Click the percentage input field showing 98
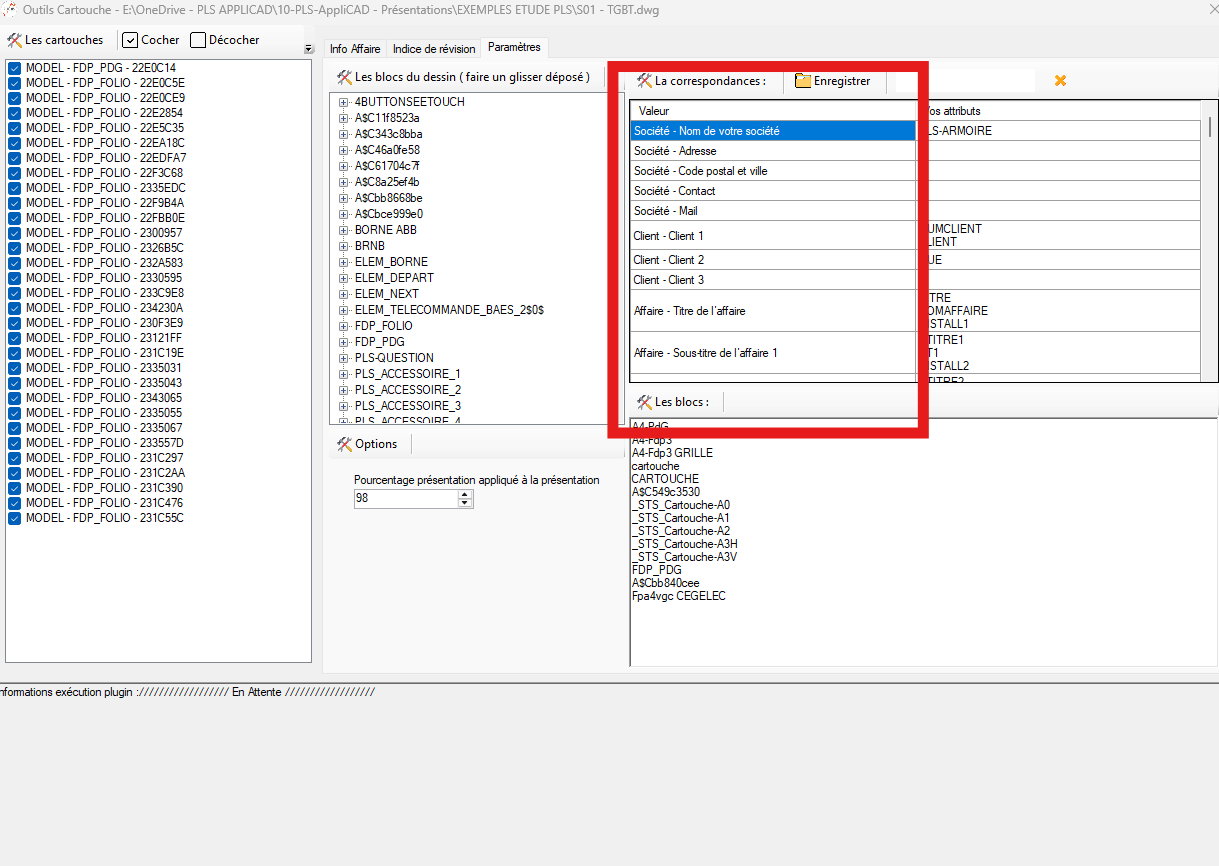 (x=405, y=498)
